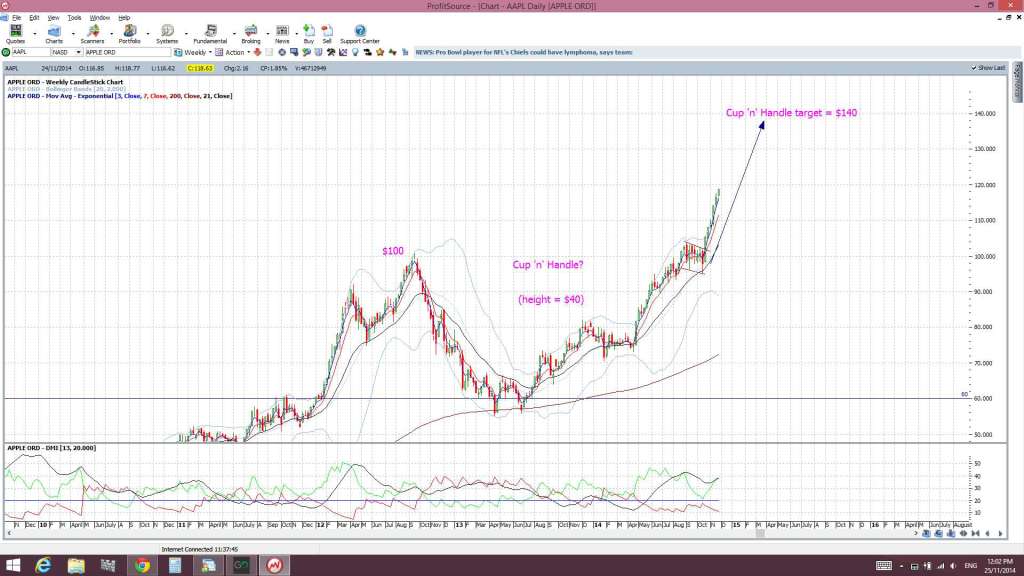Click the highlighted C:118.63 close value

tap(200, 68)
